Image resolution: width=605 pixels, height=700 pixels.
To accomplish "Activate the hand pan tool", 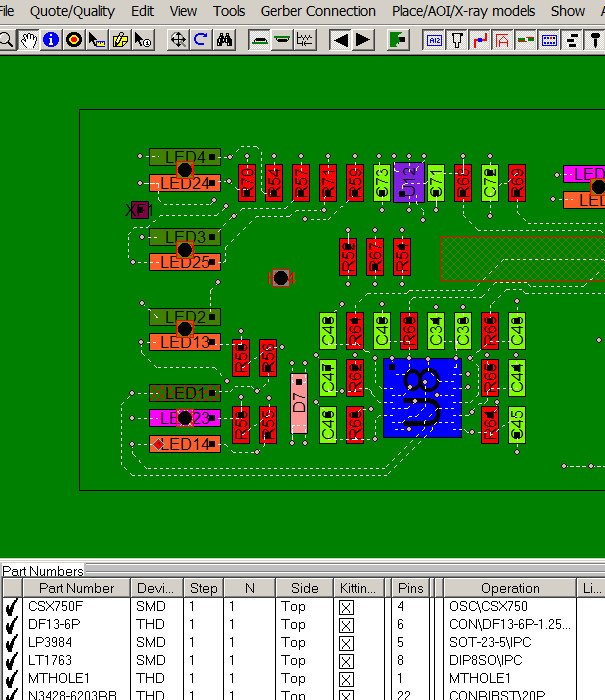I will [29, 40].
